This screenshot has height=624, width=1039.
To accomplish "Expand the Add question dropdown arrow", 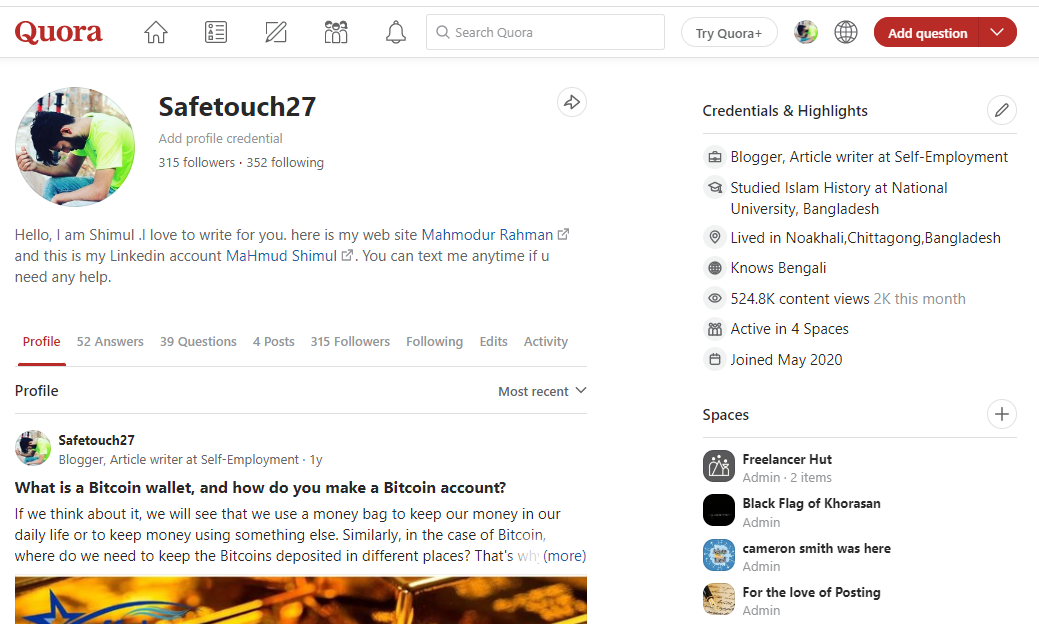I will pyautogui.click(x=997, y=33).
